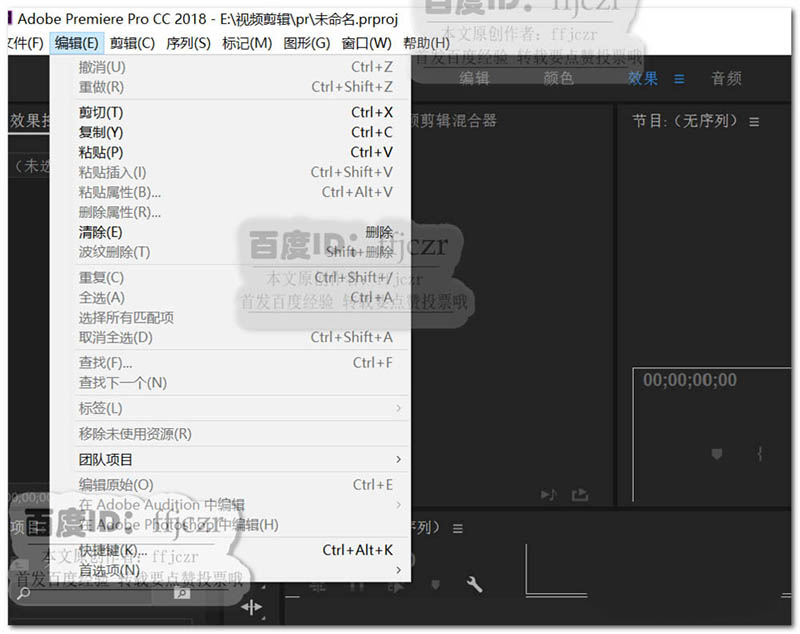Open the 效果 workspace options menu icon
800x634 pixels.
[679, 79]
